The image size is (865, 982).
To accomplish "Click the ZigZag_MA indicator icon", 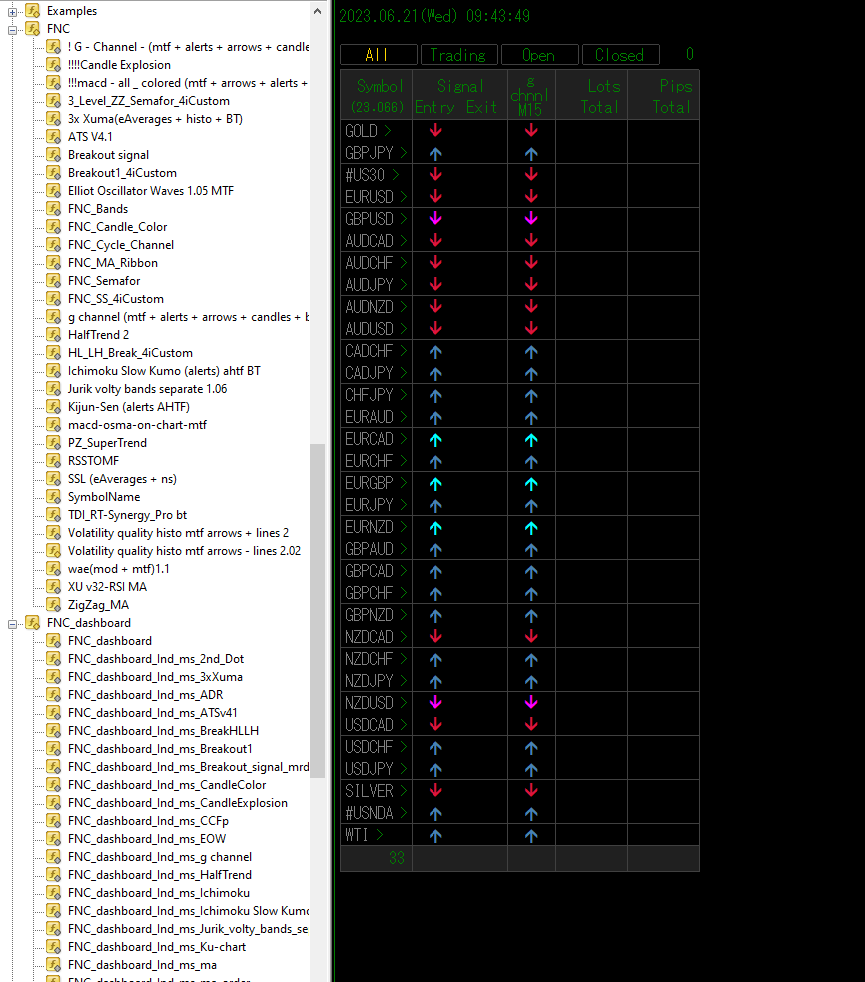I will tap(54, 605).
